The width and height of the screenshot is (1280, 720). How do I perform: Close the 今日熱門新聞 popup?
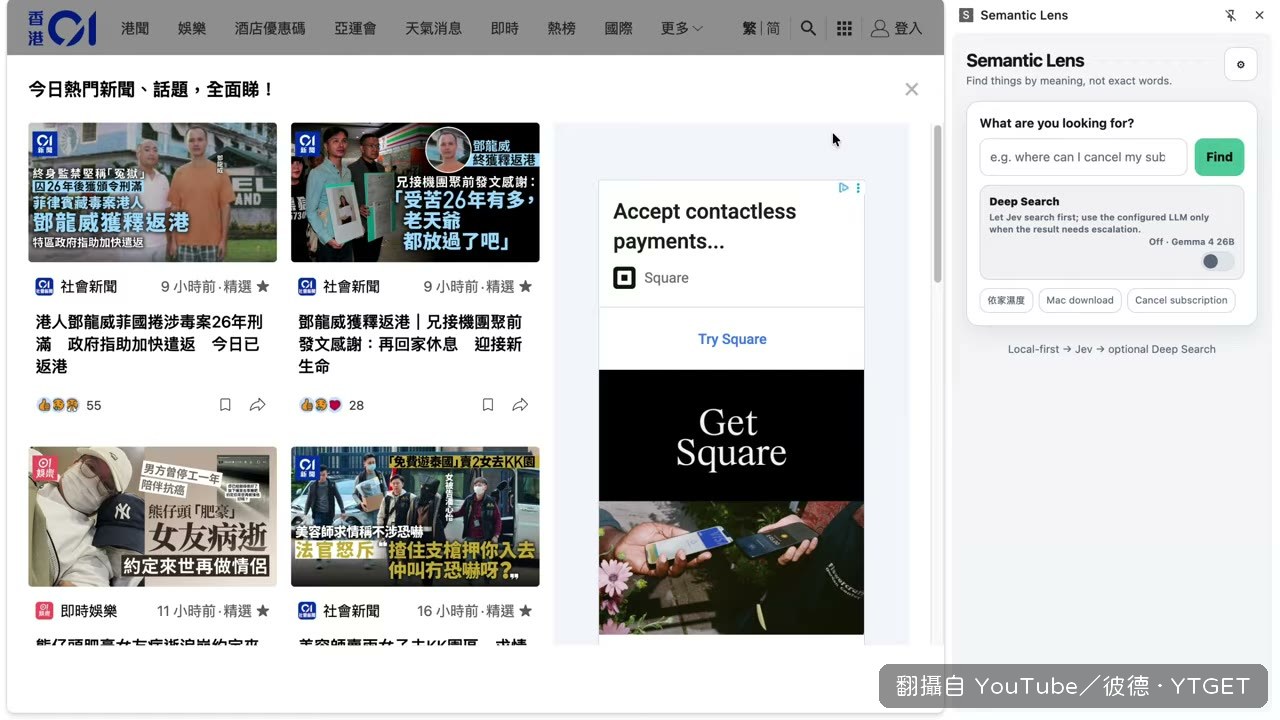point(911,89)
